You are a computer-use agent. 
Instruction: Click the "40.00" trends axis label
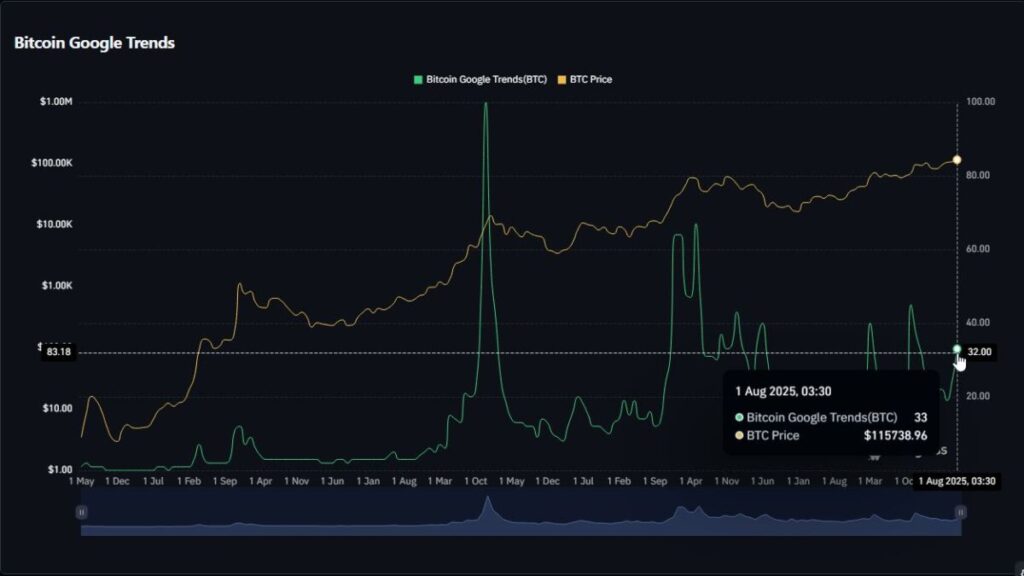coord(978,323)
